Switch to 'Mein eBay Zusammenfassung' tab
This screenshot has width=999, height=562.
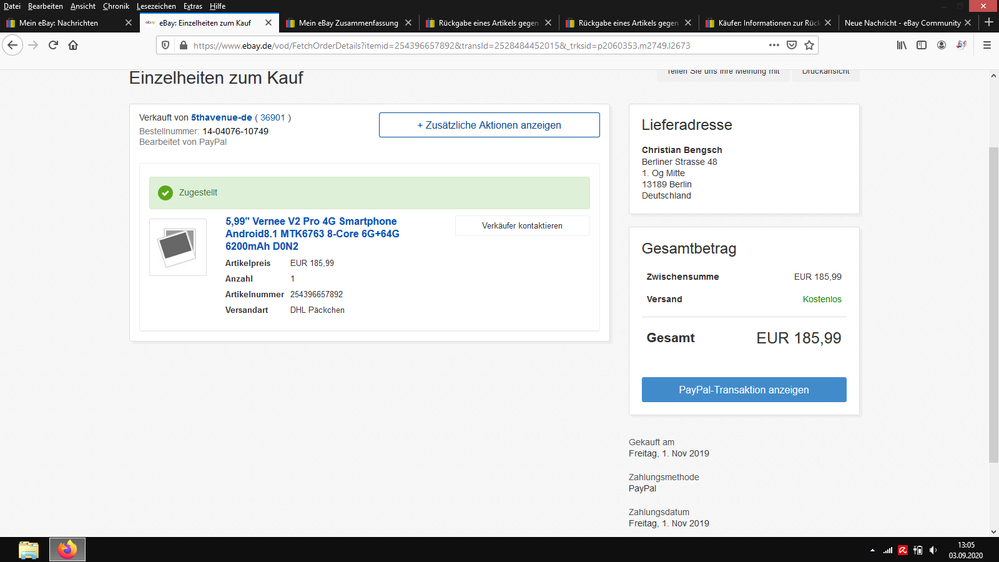tap(348, 22)
